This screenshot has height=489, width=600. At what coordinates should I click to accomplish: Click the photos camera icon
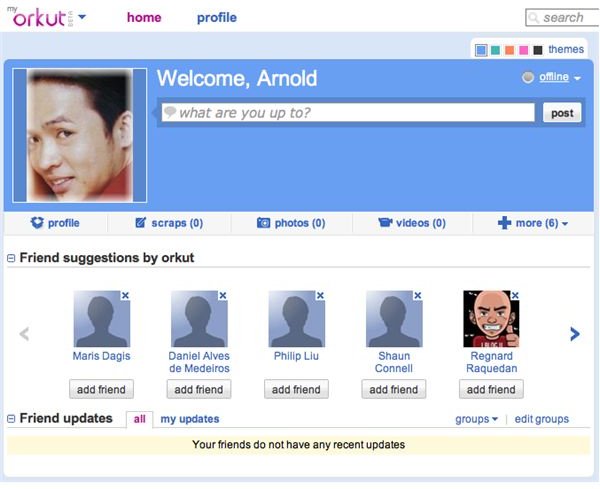[263, 223]
